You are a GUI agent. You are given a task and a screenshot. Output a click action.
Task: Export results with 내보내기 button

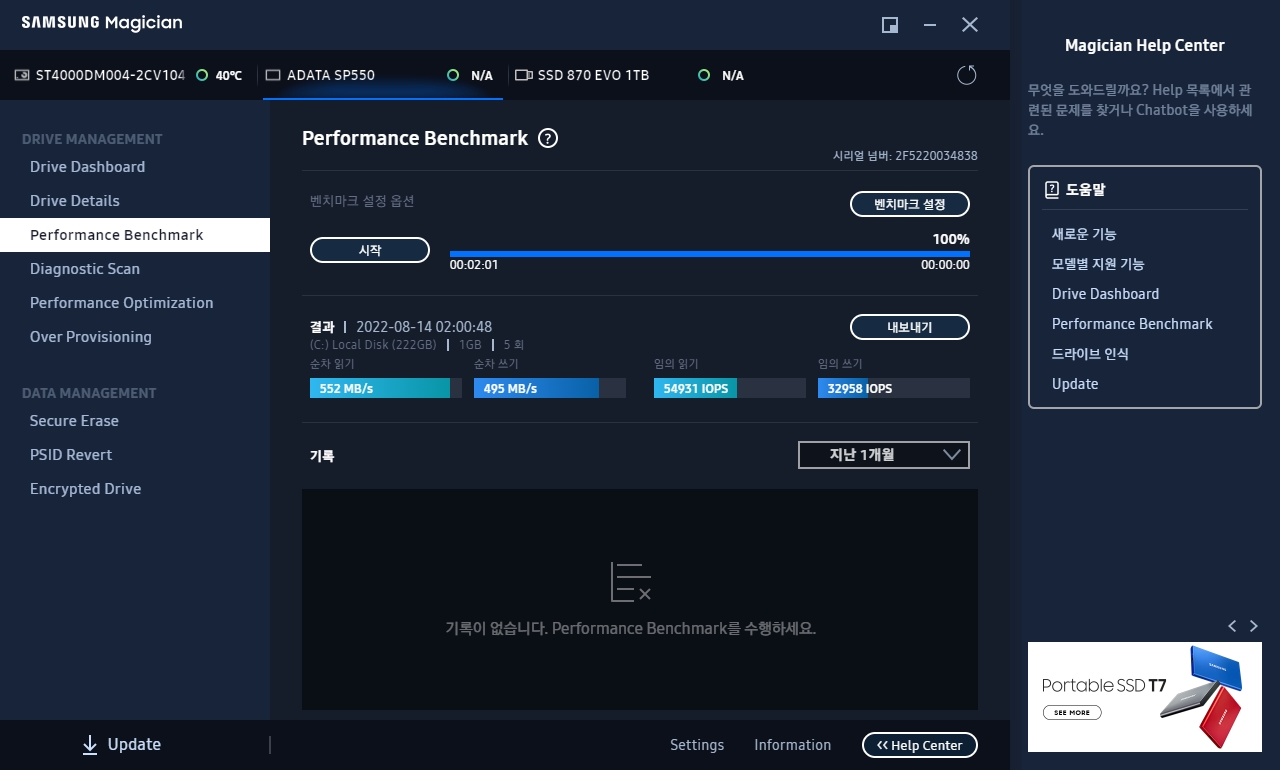click(910, 327)
